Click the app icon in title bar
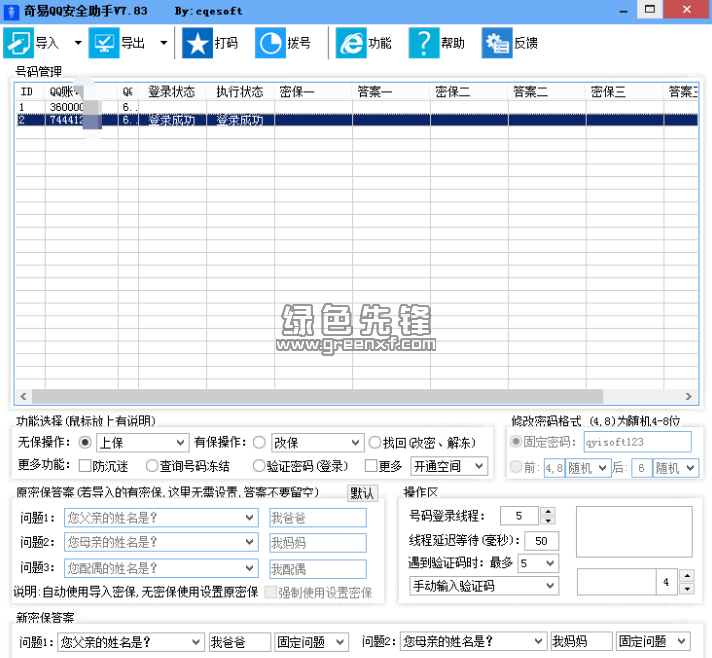 pos(11,11)
